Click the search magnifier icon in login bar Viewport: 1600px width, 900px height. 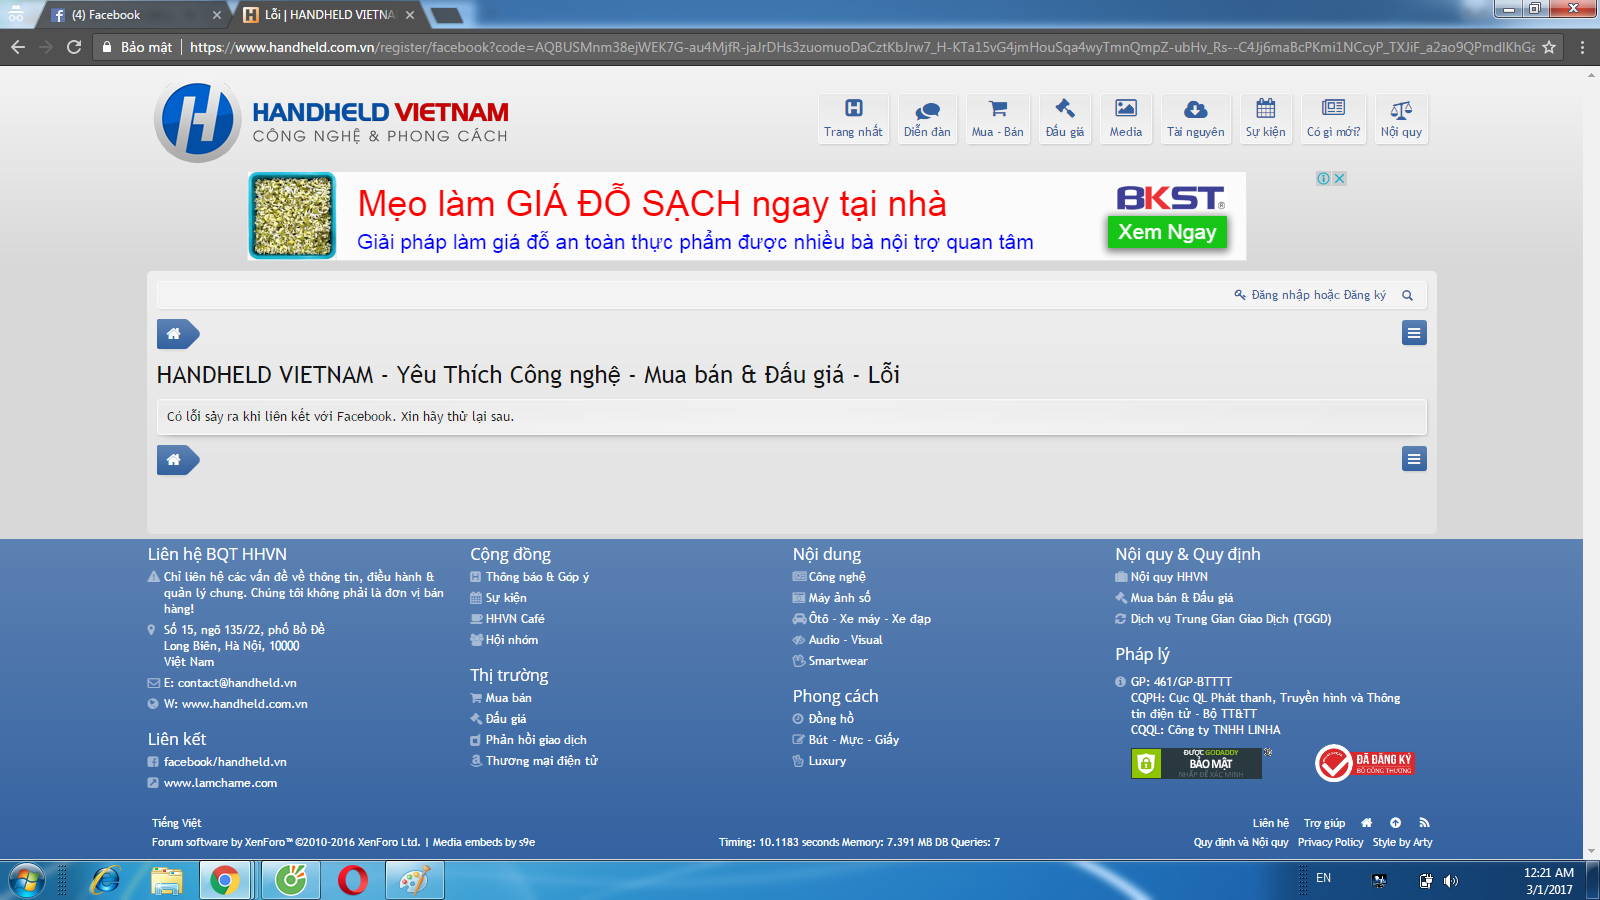point(1407,295)
